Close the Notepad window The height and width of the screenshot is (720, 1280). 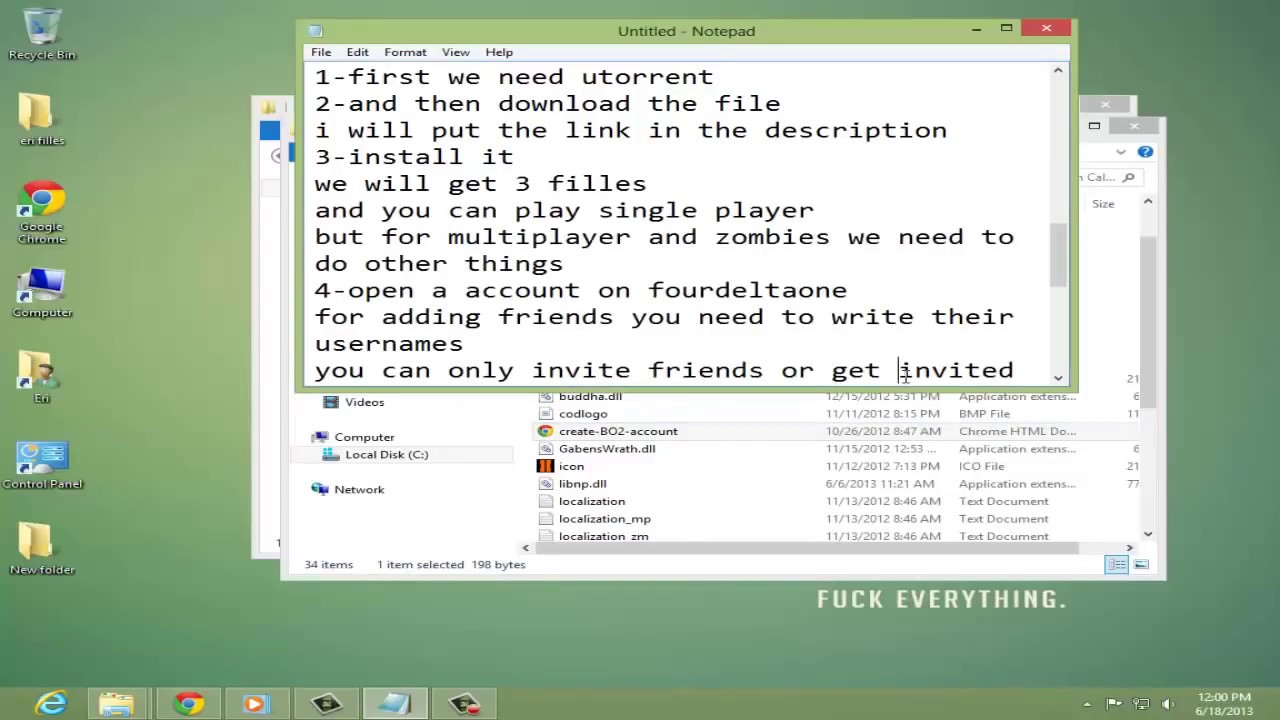coord(1046,28)
